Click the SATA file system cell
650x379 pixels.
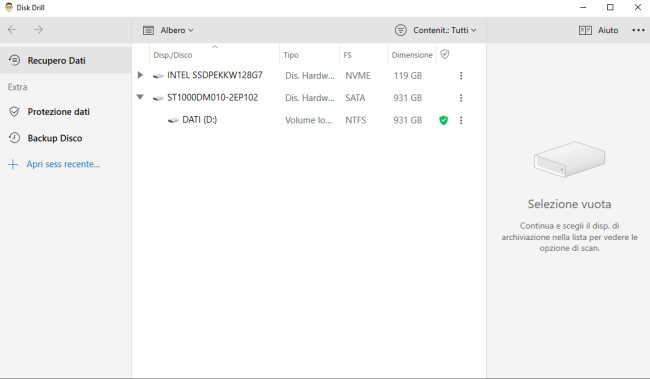(x=355, y=98)
